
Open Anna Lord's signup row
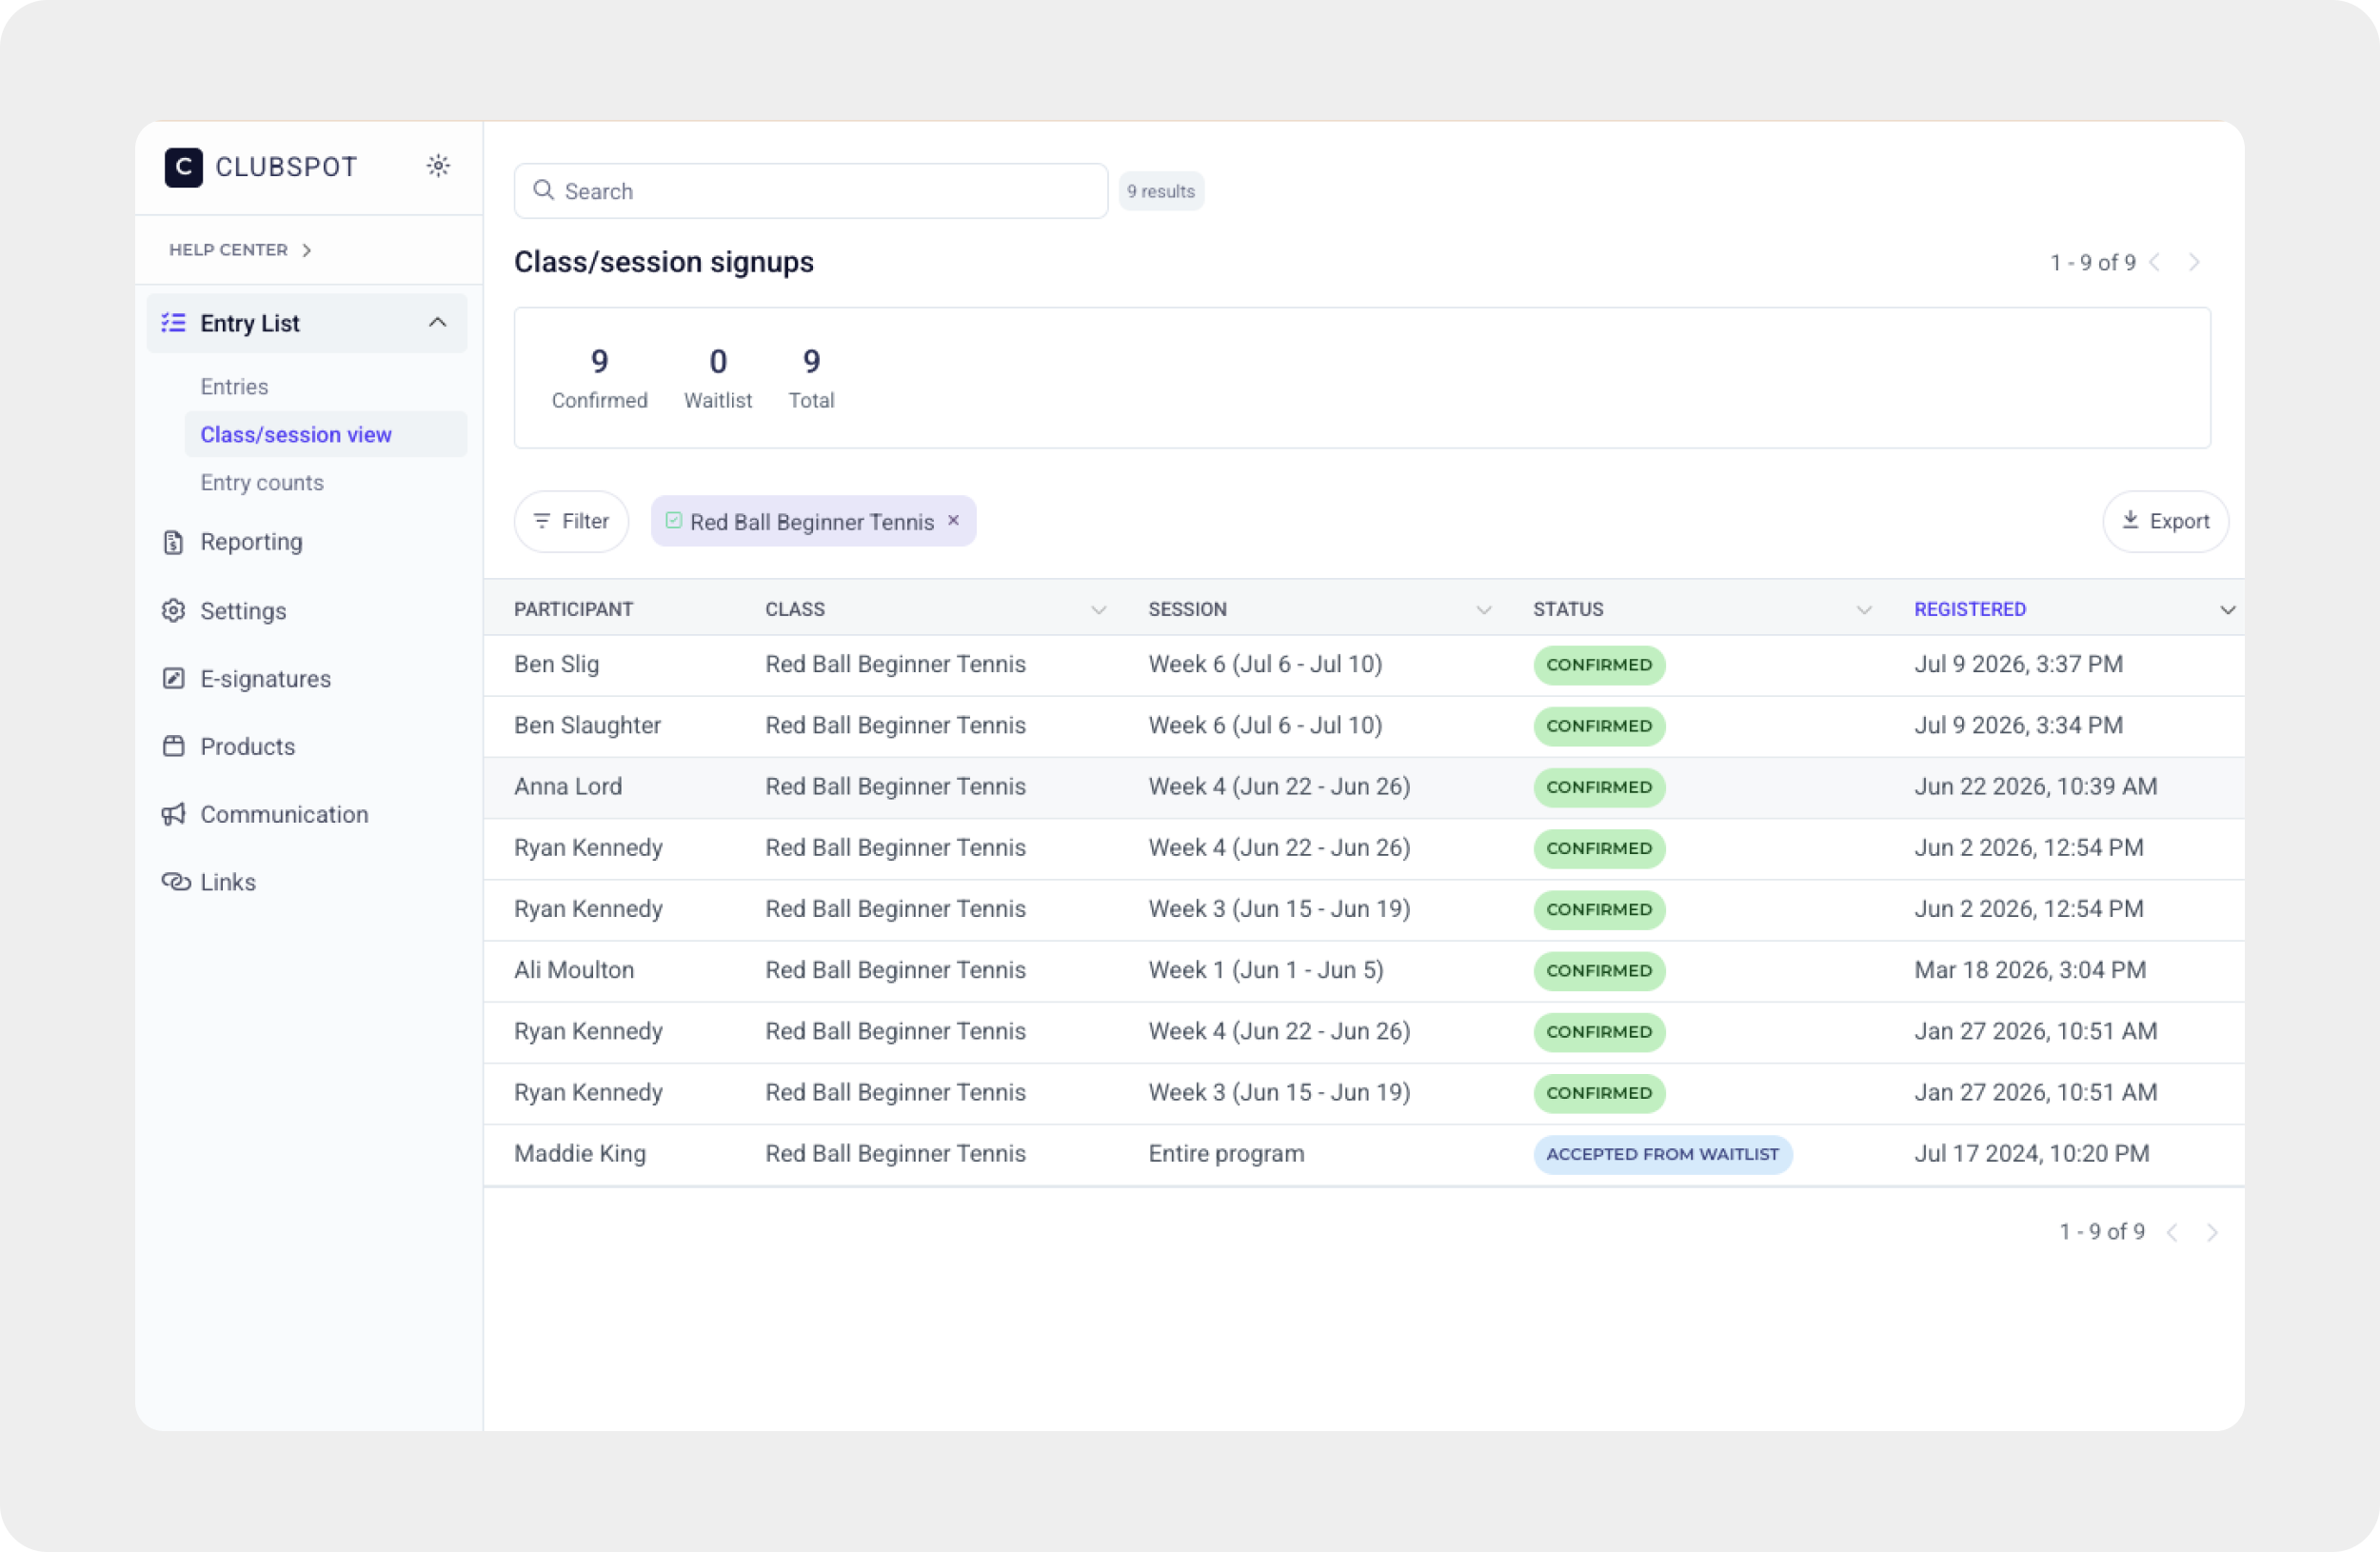pyautogui.click(x=1364, y=787)
